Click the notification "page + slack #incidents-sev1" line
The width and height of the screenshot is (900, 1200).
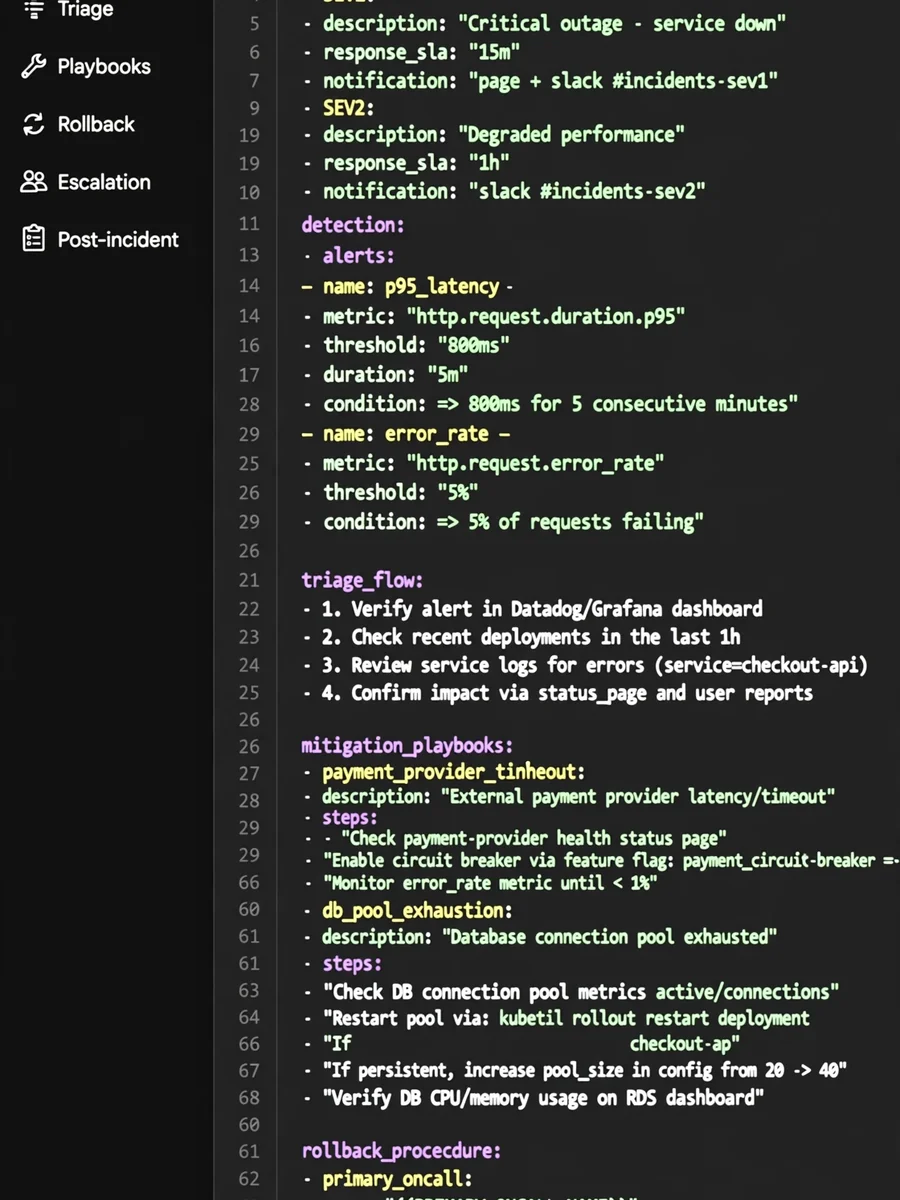(540, 80)
